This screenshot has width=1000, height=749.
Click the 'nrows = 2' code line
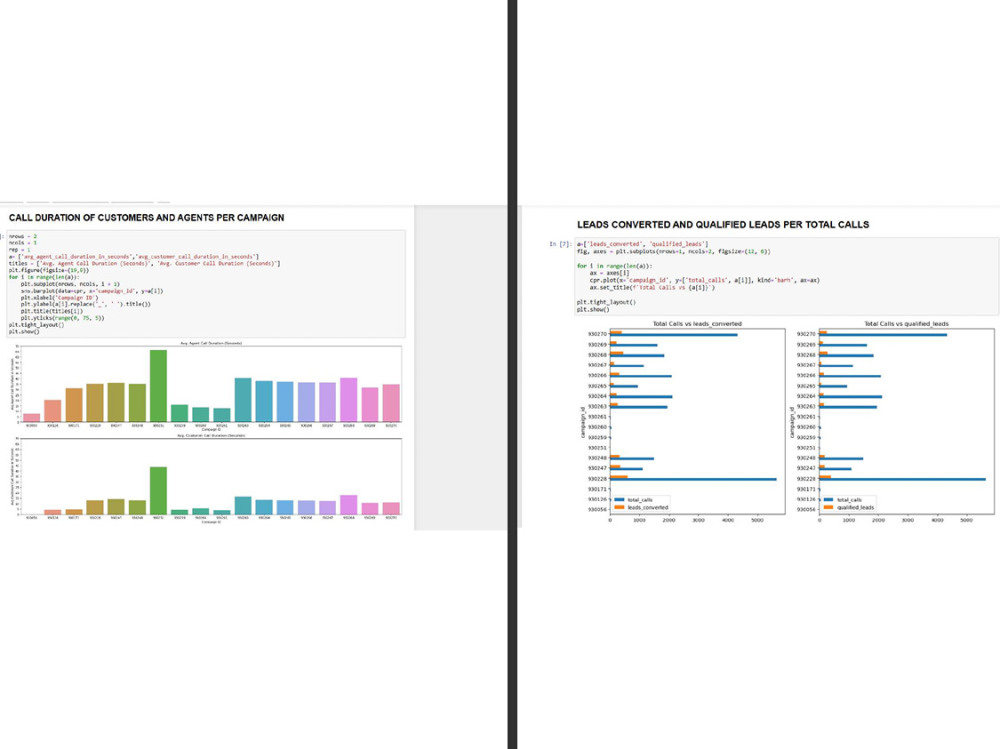click(23, 236)
